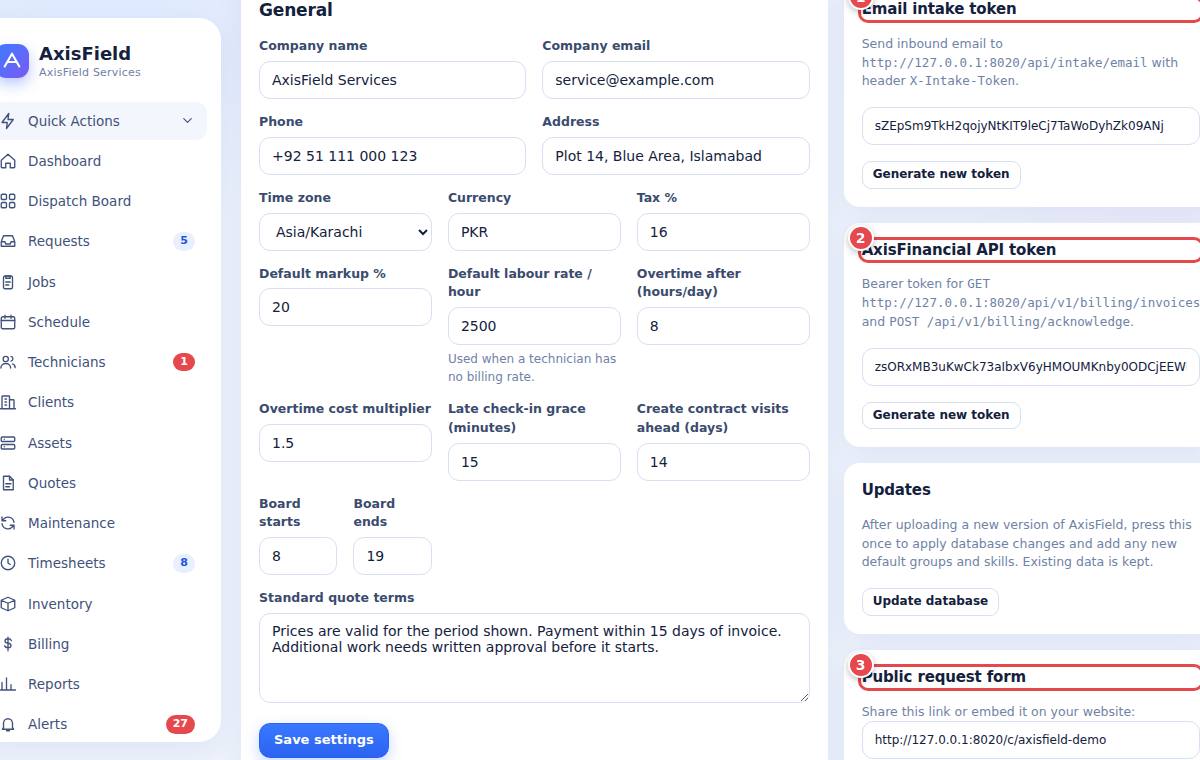Select the Email intake token field

tap(1031, 126)
